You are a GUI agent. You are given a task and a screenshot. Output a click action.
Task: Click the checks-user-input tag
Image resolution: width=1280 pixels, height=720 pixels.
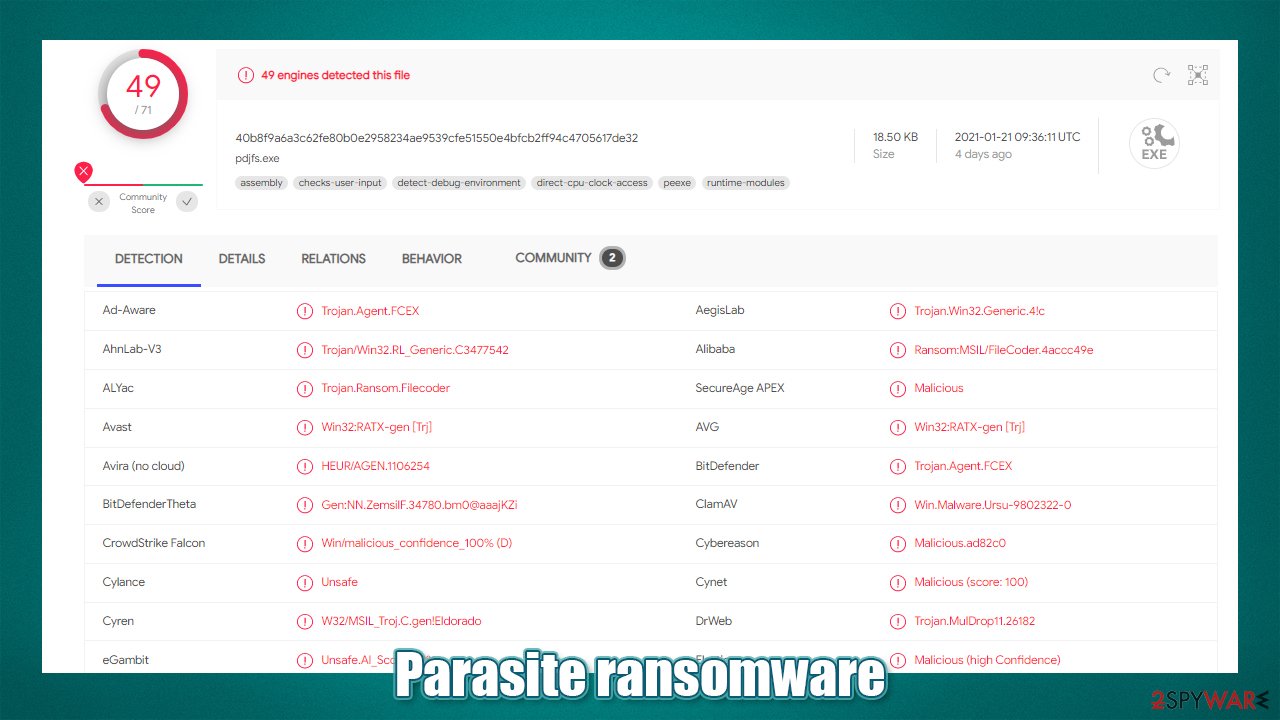coord(340,183)
